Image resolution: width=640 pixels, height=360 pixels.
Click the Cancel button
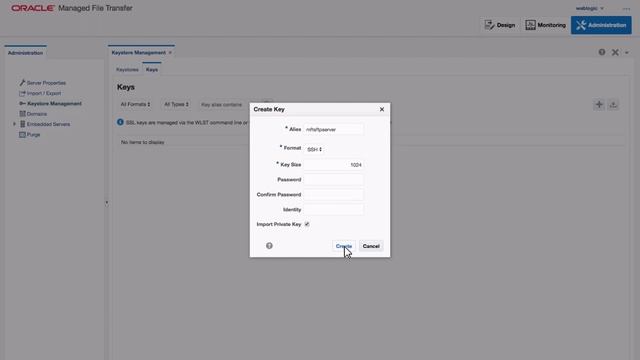click(371, 246)
